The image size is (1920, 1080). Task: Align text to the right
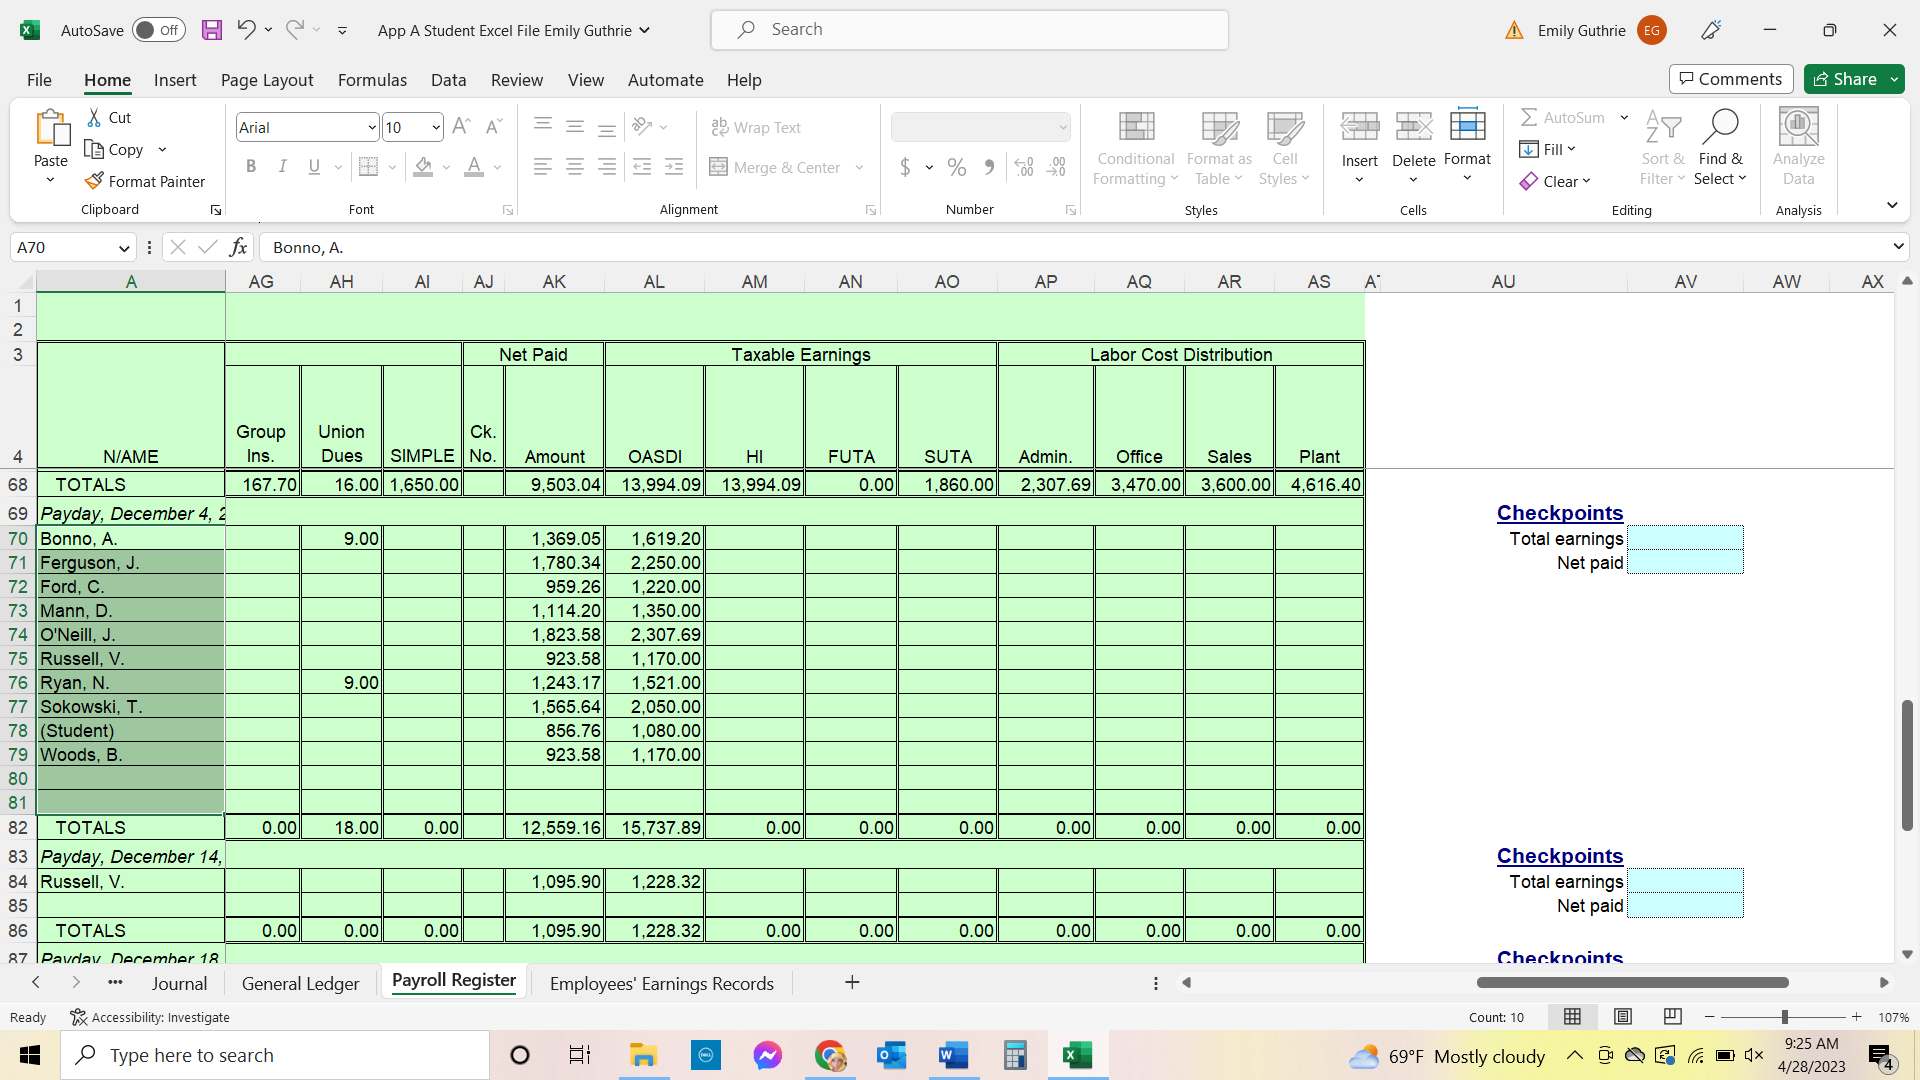point(607,168)
